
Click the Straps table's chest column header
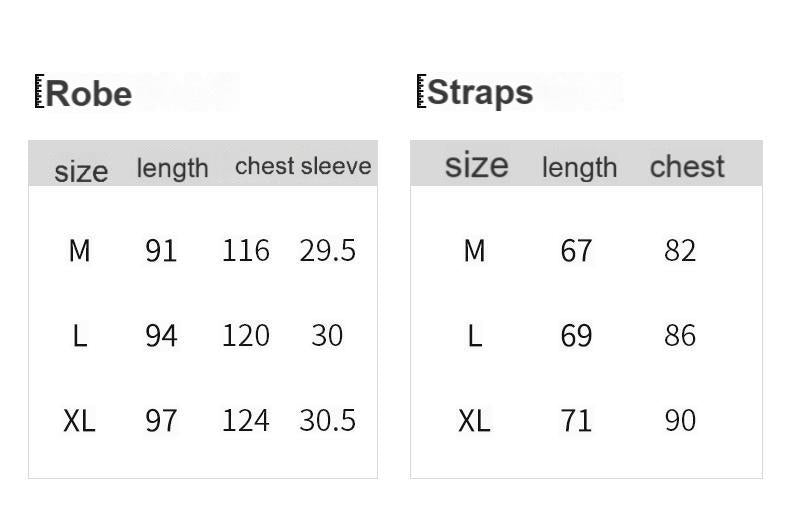coord(687,166)
